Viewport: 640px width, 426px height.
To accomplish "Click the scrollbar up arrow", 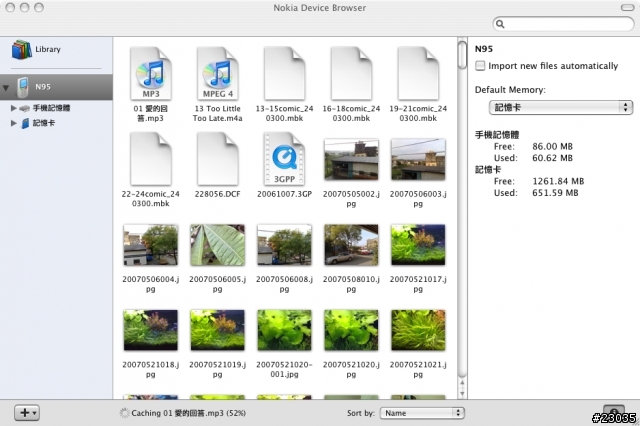I will (x=462, y=383).
